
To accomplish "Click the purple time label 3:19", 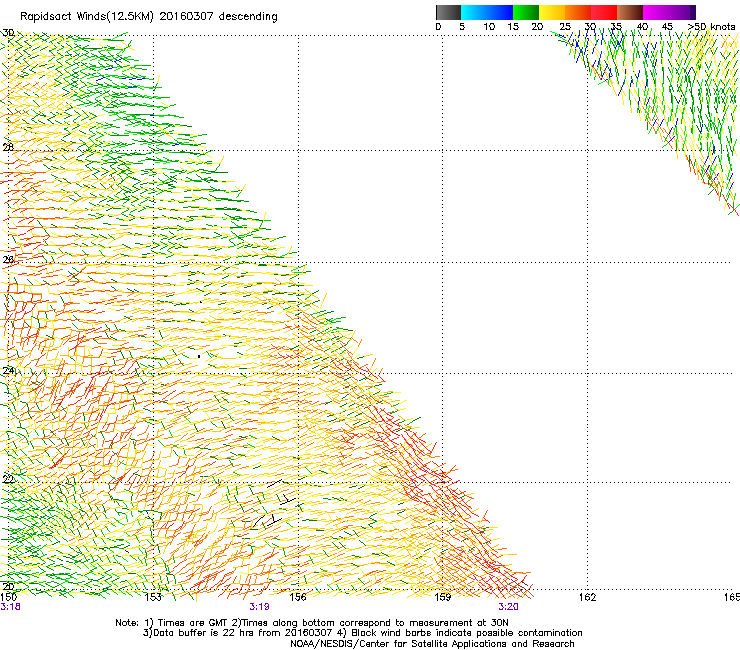I will coord(259,607).
